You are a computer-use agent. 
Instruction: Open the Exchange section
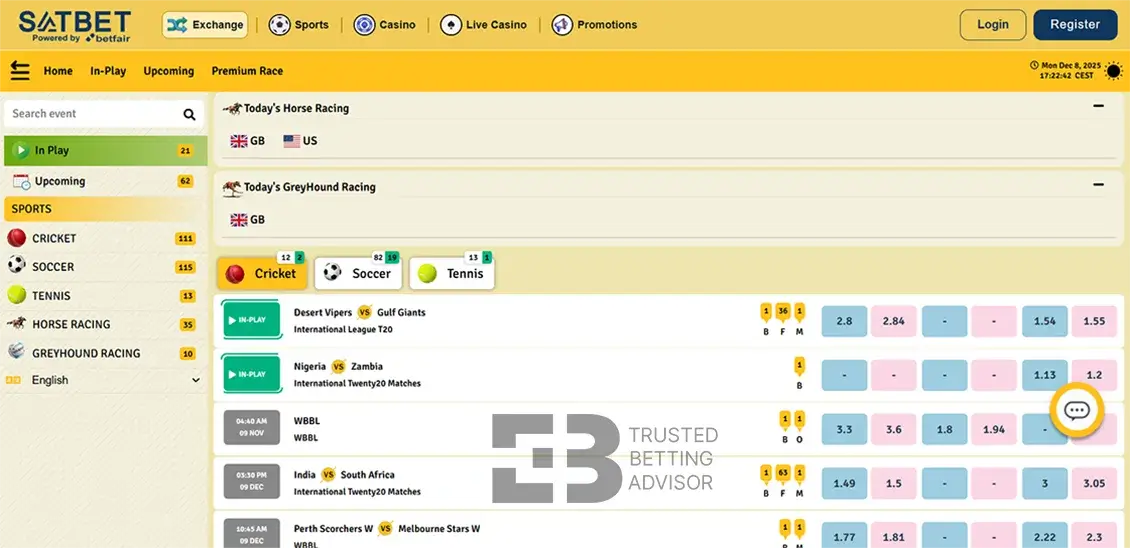pyautogui.click(x=205, y=25)
